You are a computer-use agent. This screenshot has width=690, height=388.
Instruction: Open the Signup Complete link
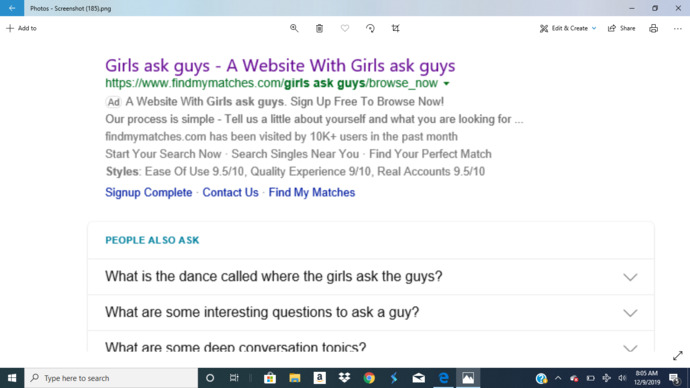click(149, 192)
